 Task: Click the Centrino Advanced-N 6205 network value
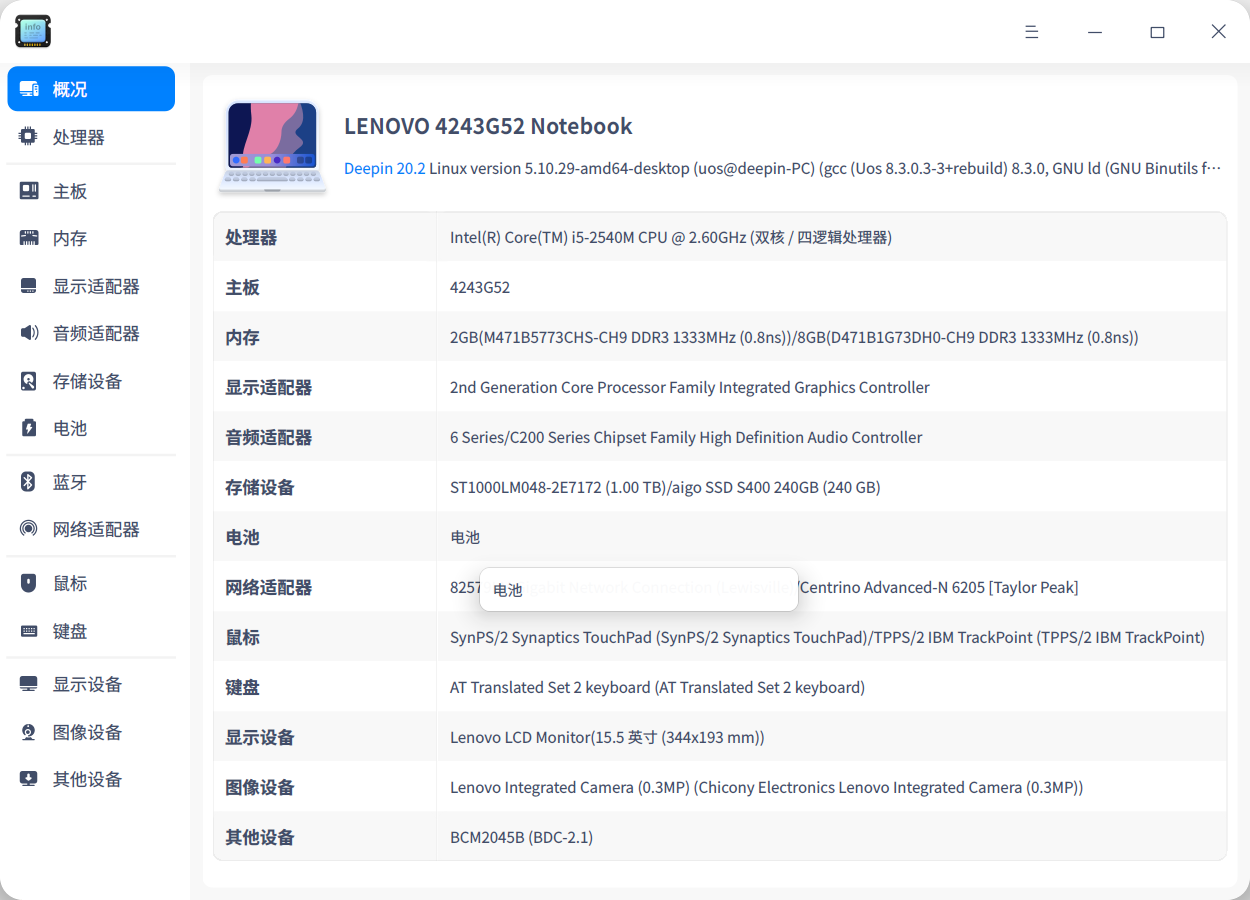click(939, 587)
